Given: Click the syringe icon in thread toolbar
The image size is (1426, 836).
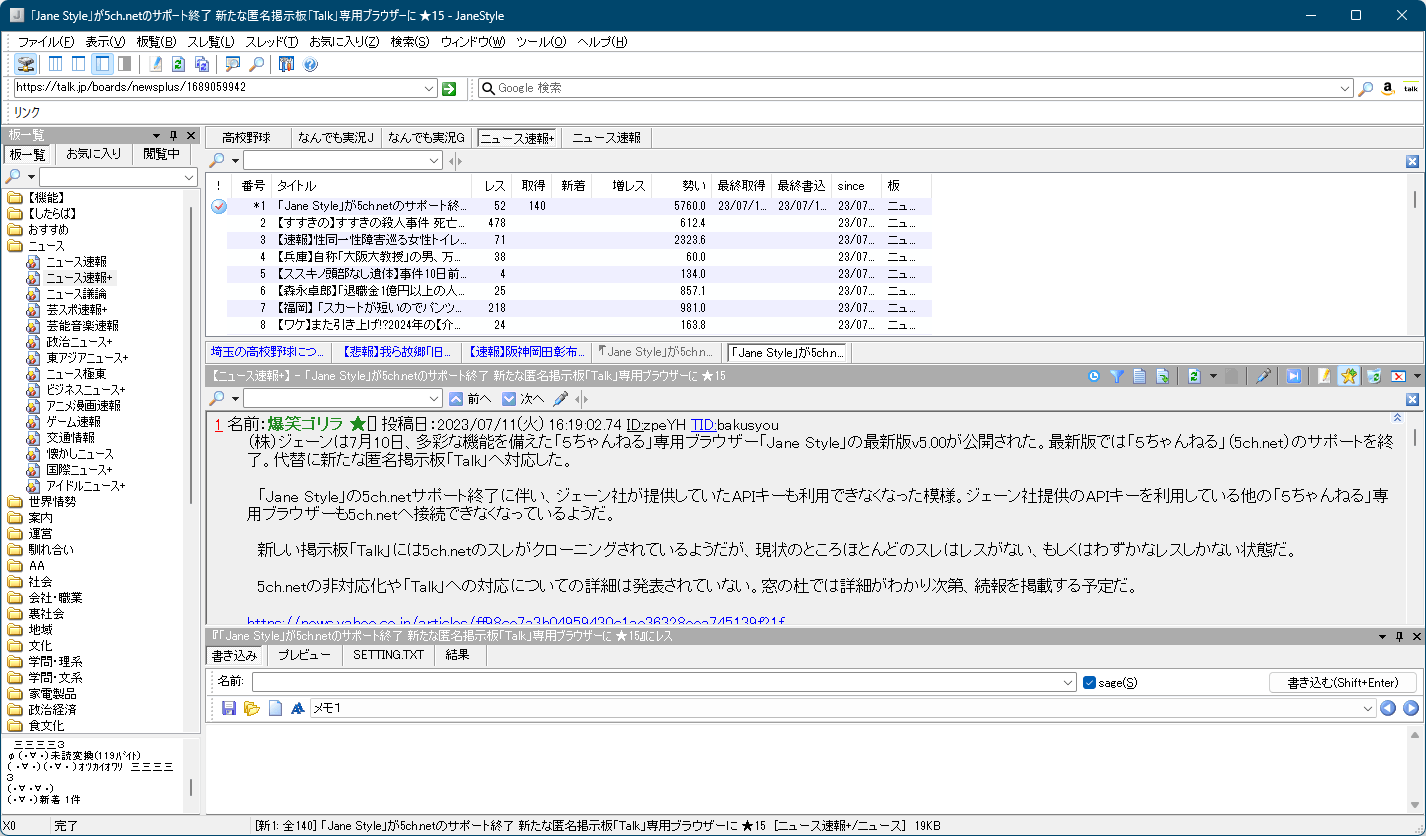Looking at the screenshot, I should pos(1264,376).
